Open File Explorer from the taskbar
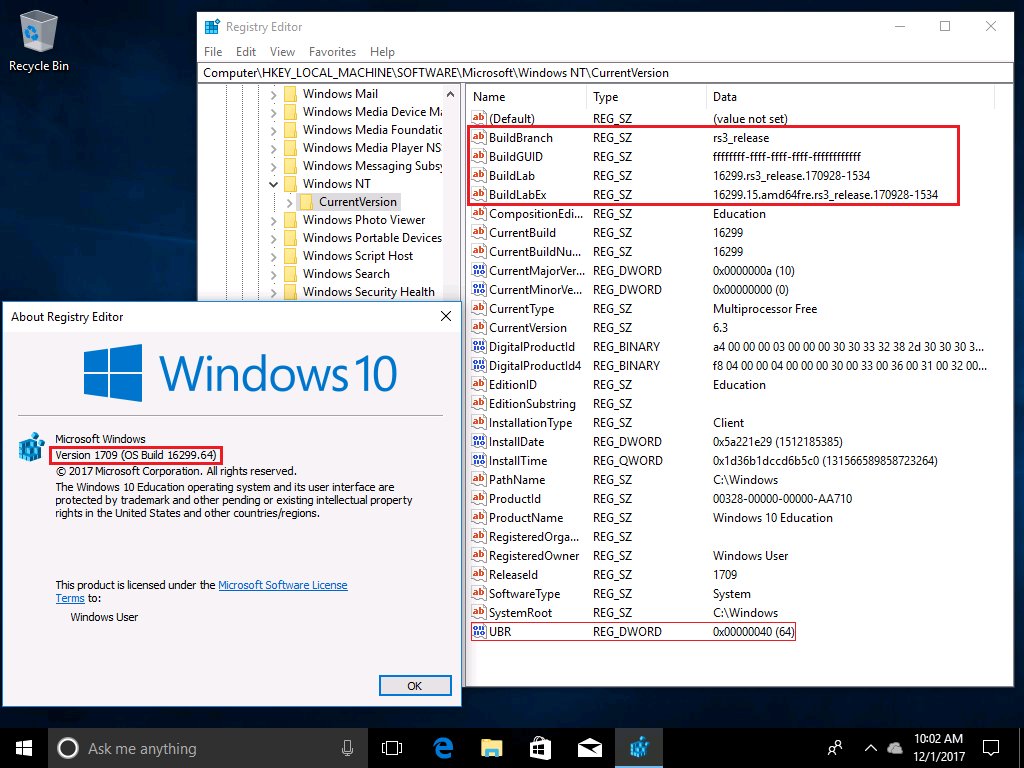 tap(491, 748)
